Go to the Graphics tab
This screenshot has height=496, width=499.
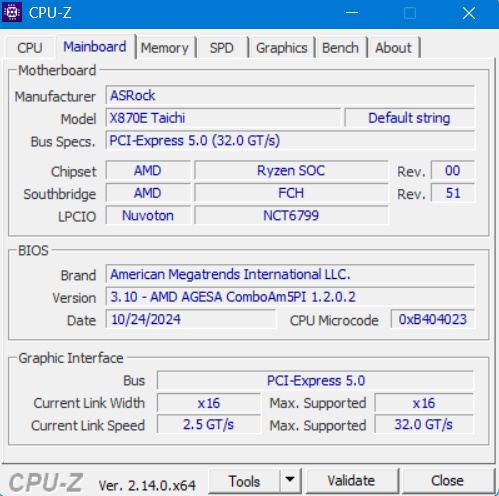(282, 48)
